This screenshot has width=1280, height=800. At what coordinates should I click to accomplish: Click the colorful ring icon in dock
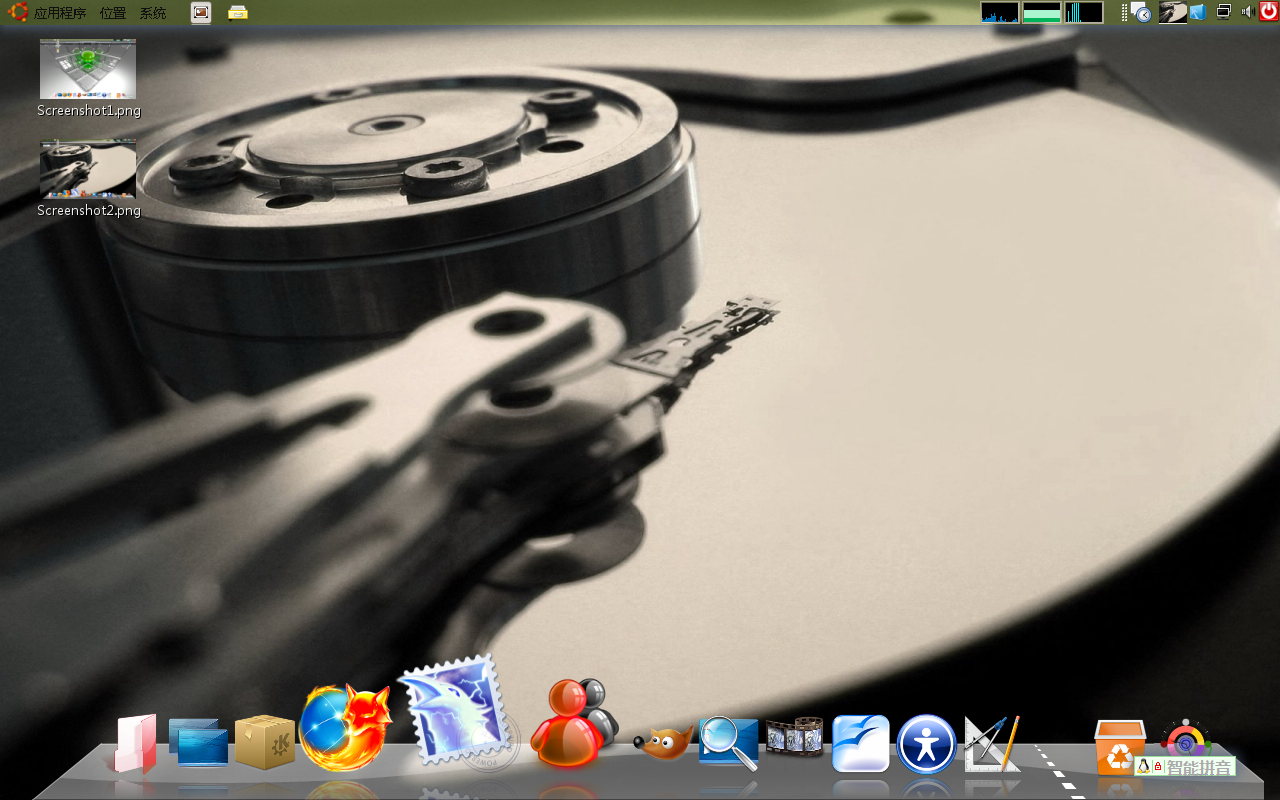coord(1186,738)
